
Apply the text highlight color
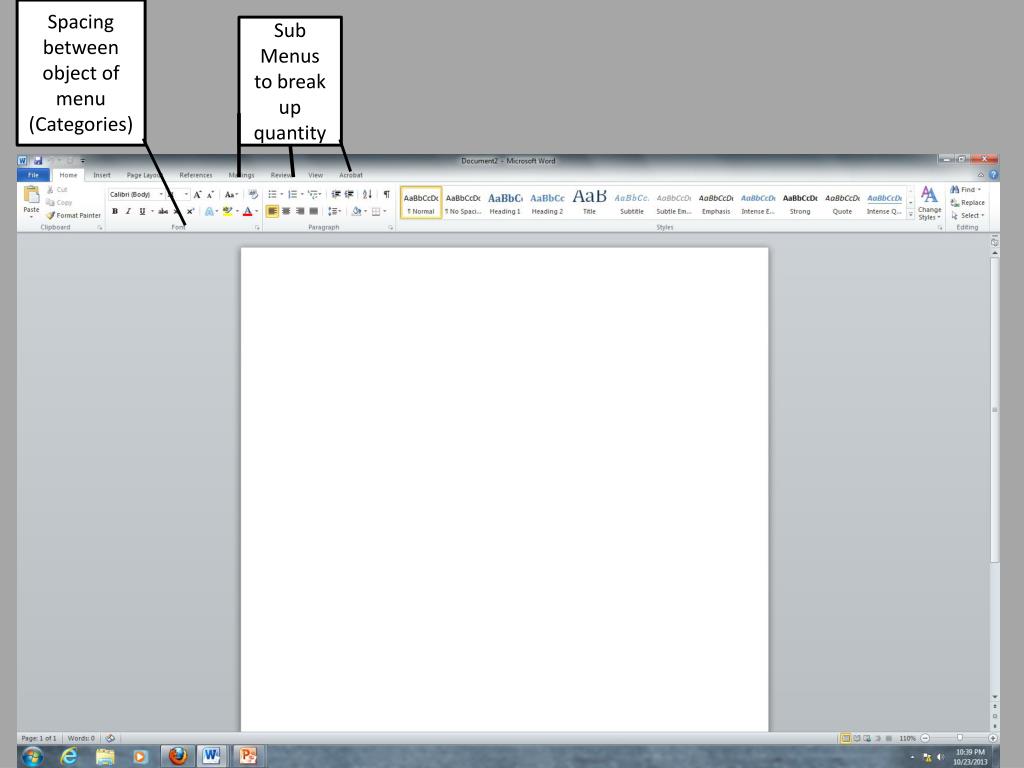(227, 211)
